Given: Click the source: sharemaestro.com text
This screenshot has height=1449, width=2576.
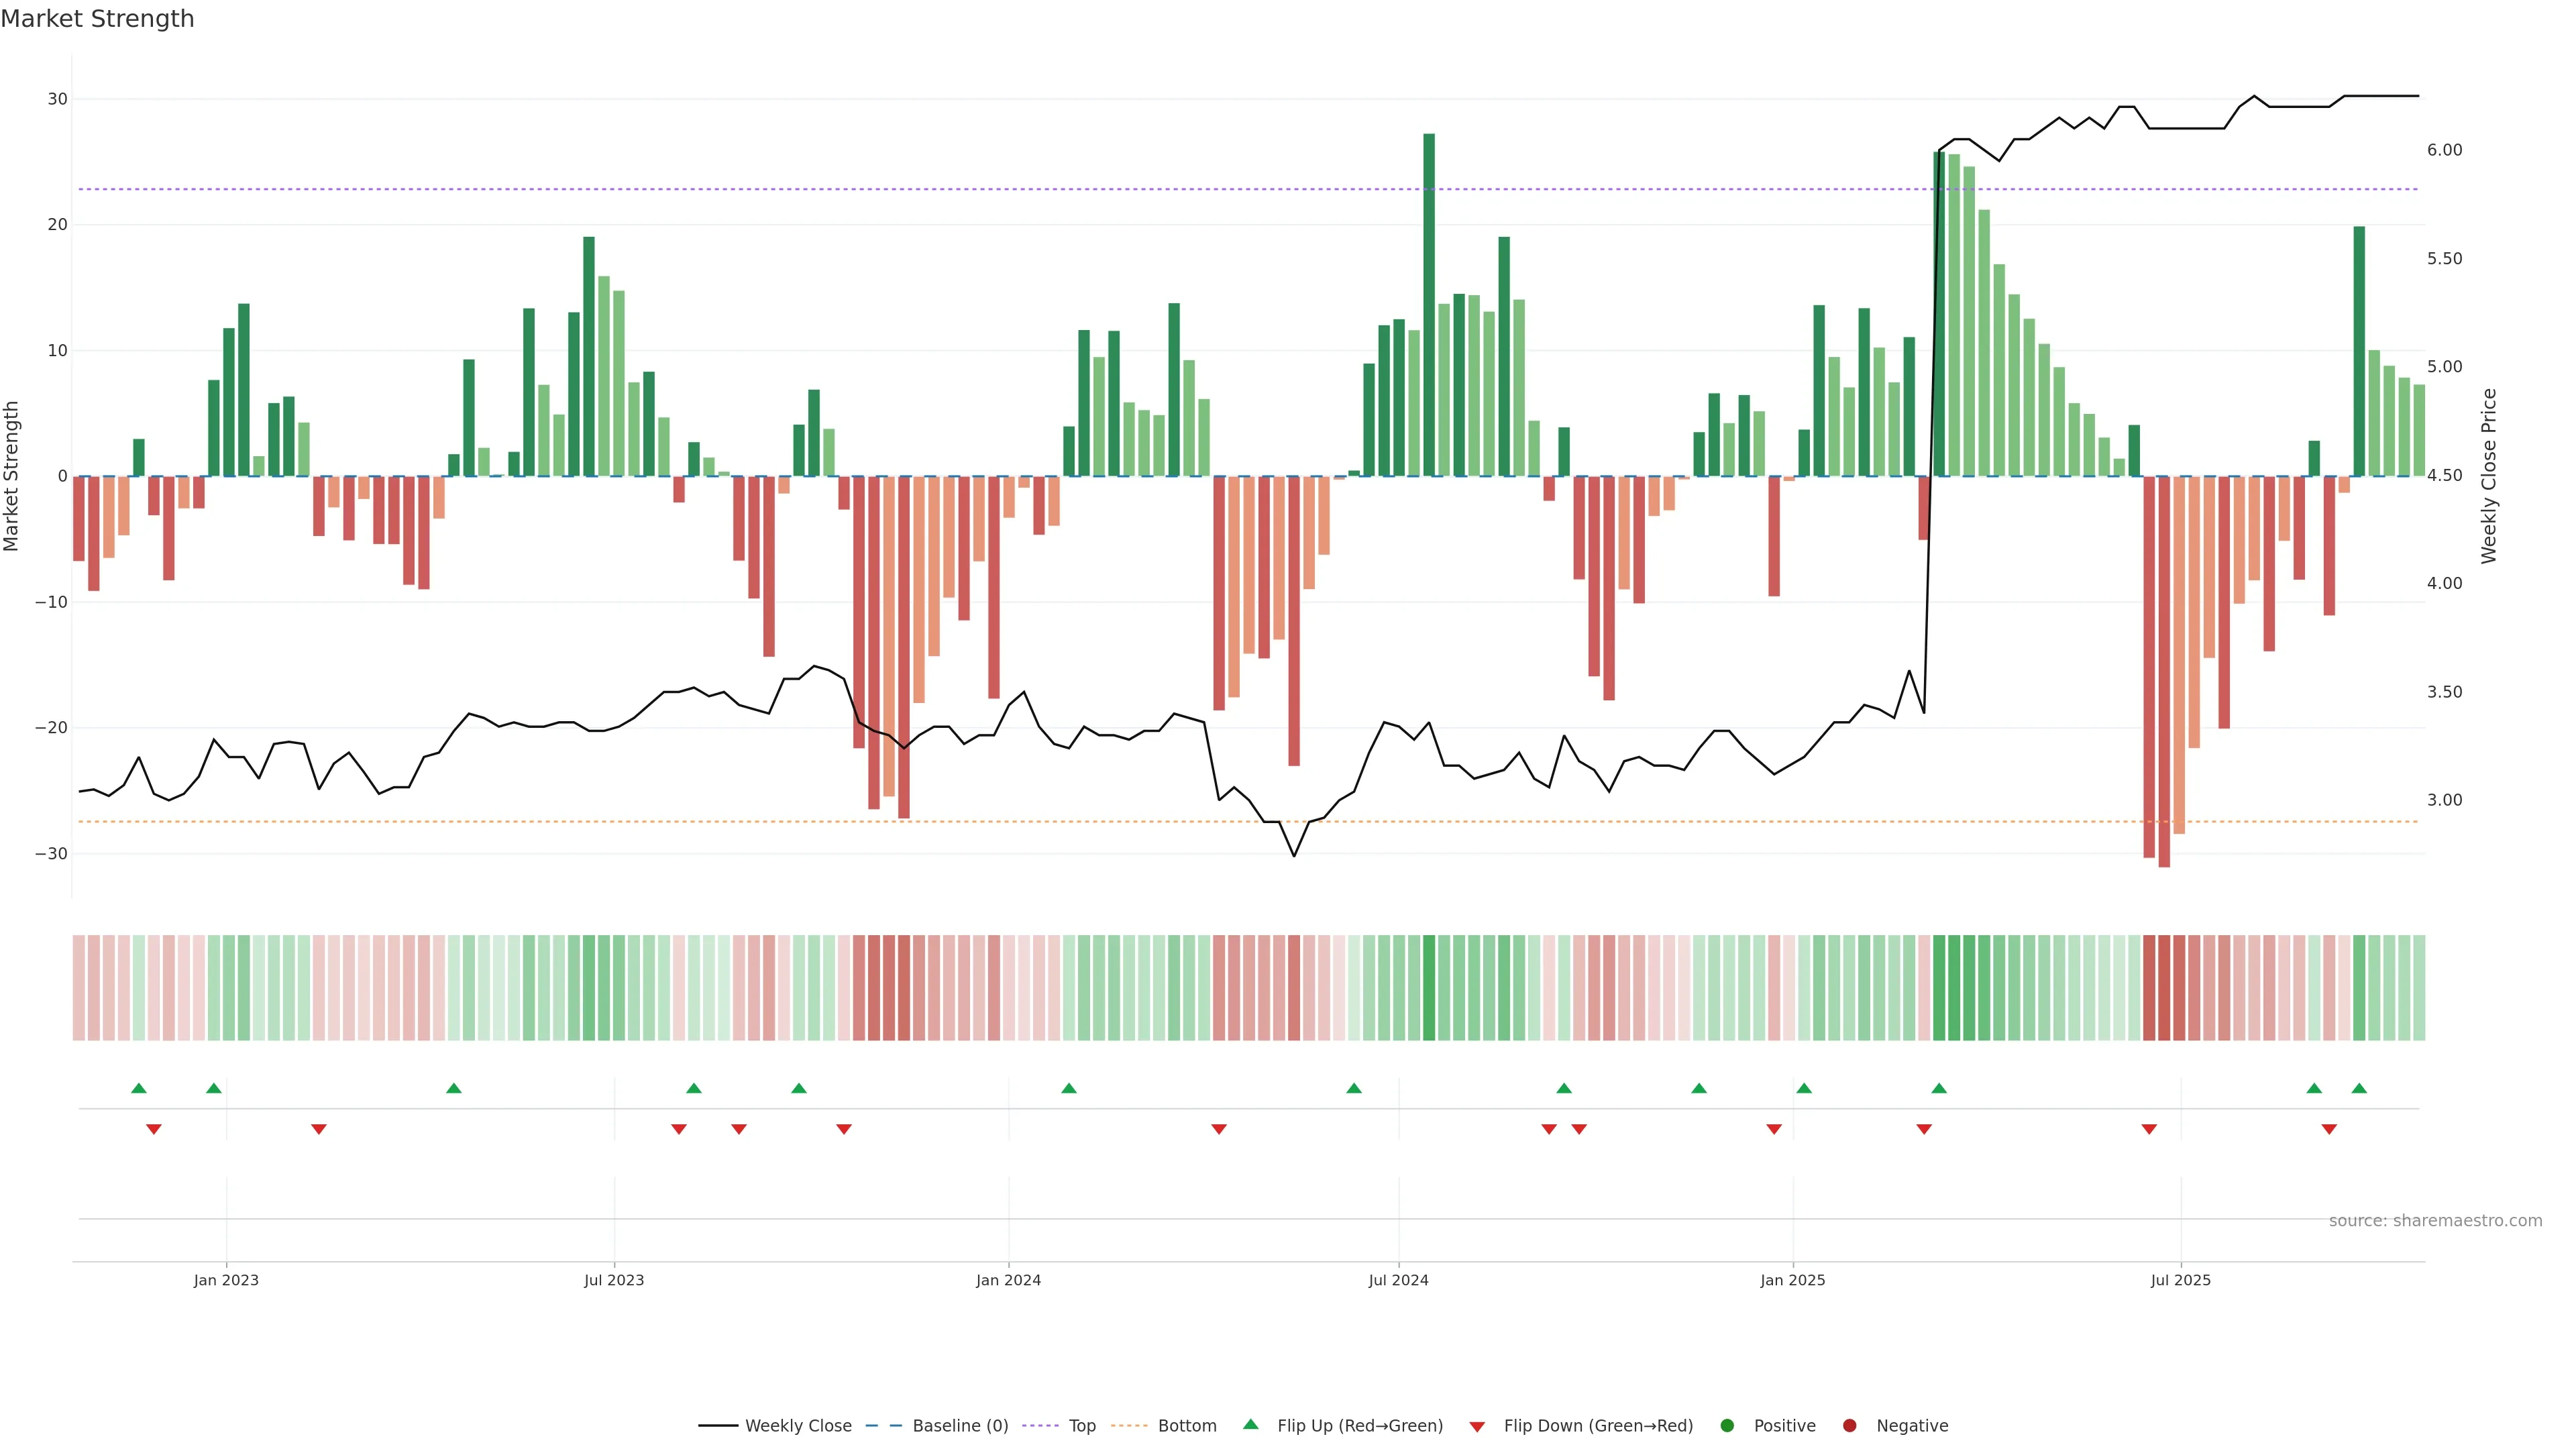Looking at the screenshot, I should (2435, 1220).
